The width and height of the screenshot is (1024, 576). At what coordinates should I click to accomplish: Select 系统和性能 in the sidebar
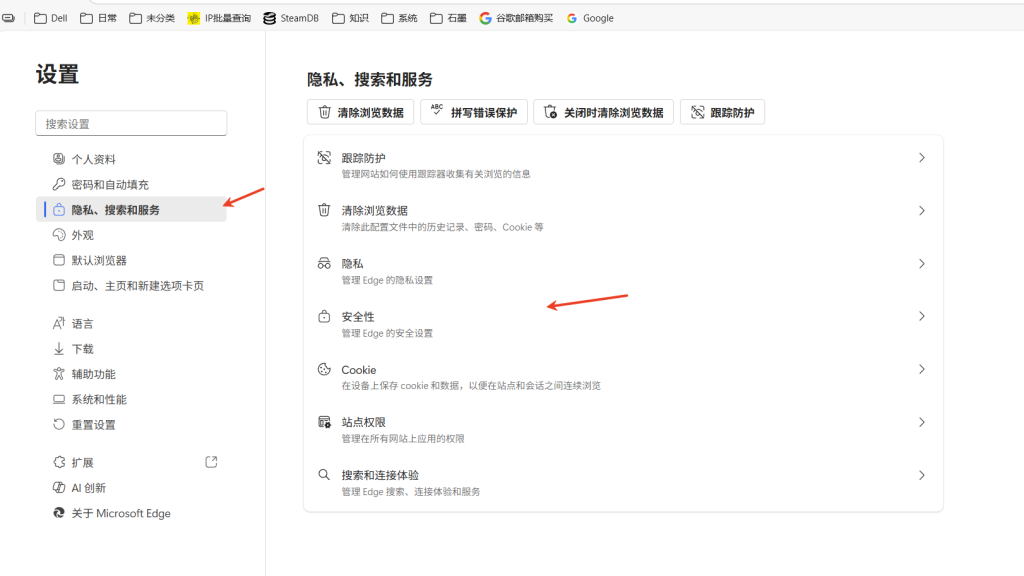click(98, 399)
